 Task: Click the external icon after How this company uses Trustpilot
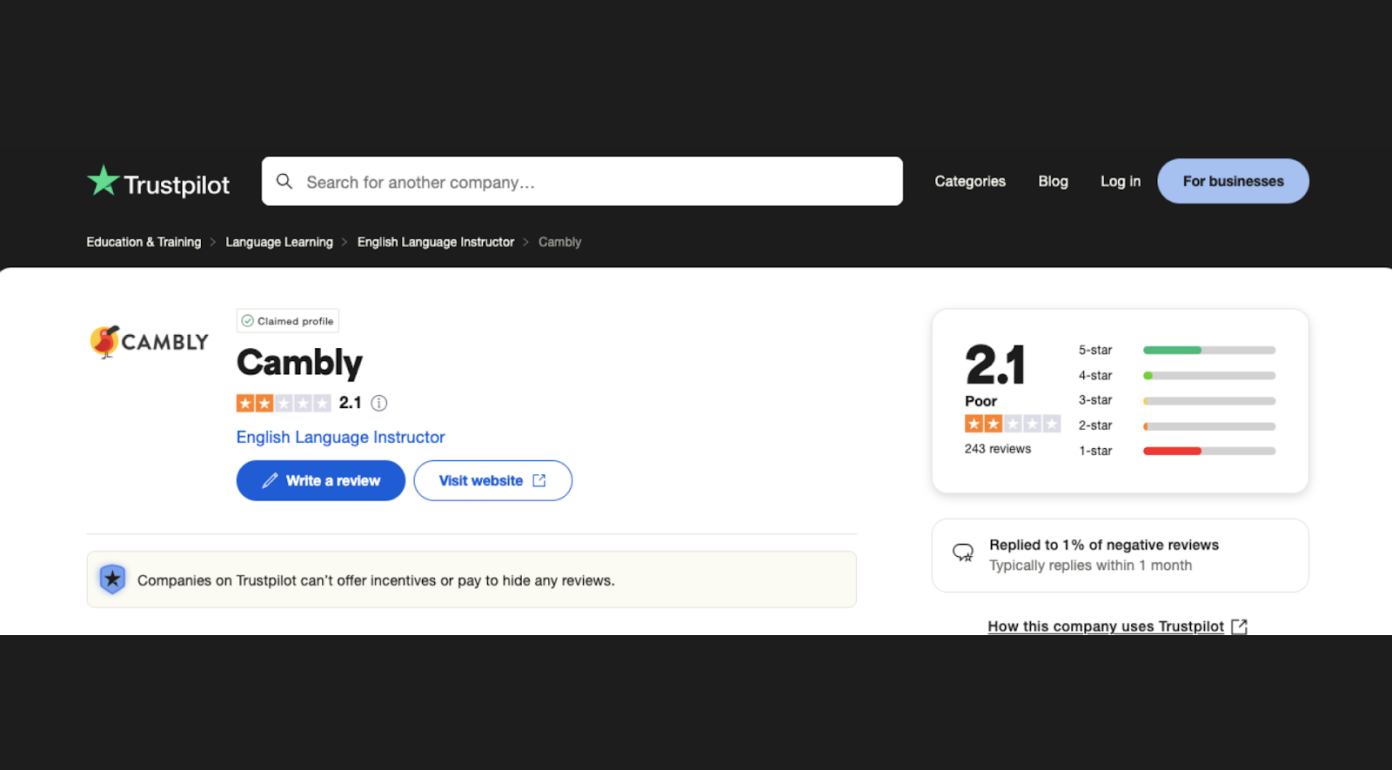click(1239, 626)
